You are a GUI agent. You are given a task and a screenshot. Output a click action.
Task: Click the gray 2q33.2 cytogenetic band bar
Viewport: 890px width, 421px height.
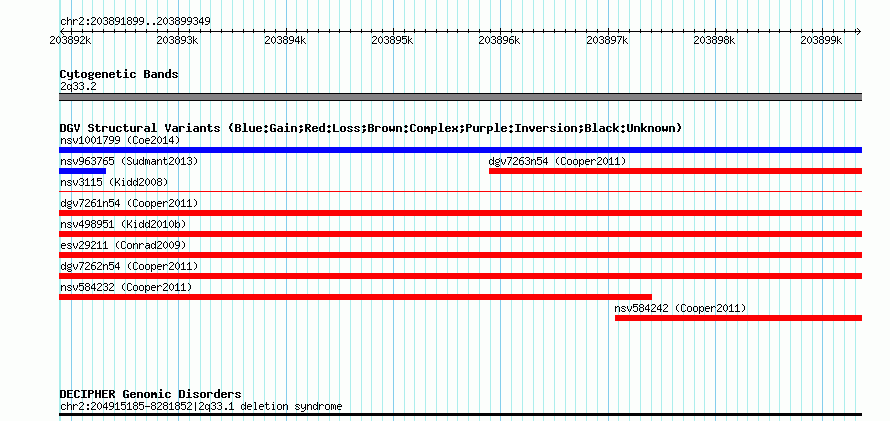460,97
